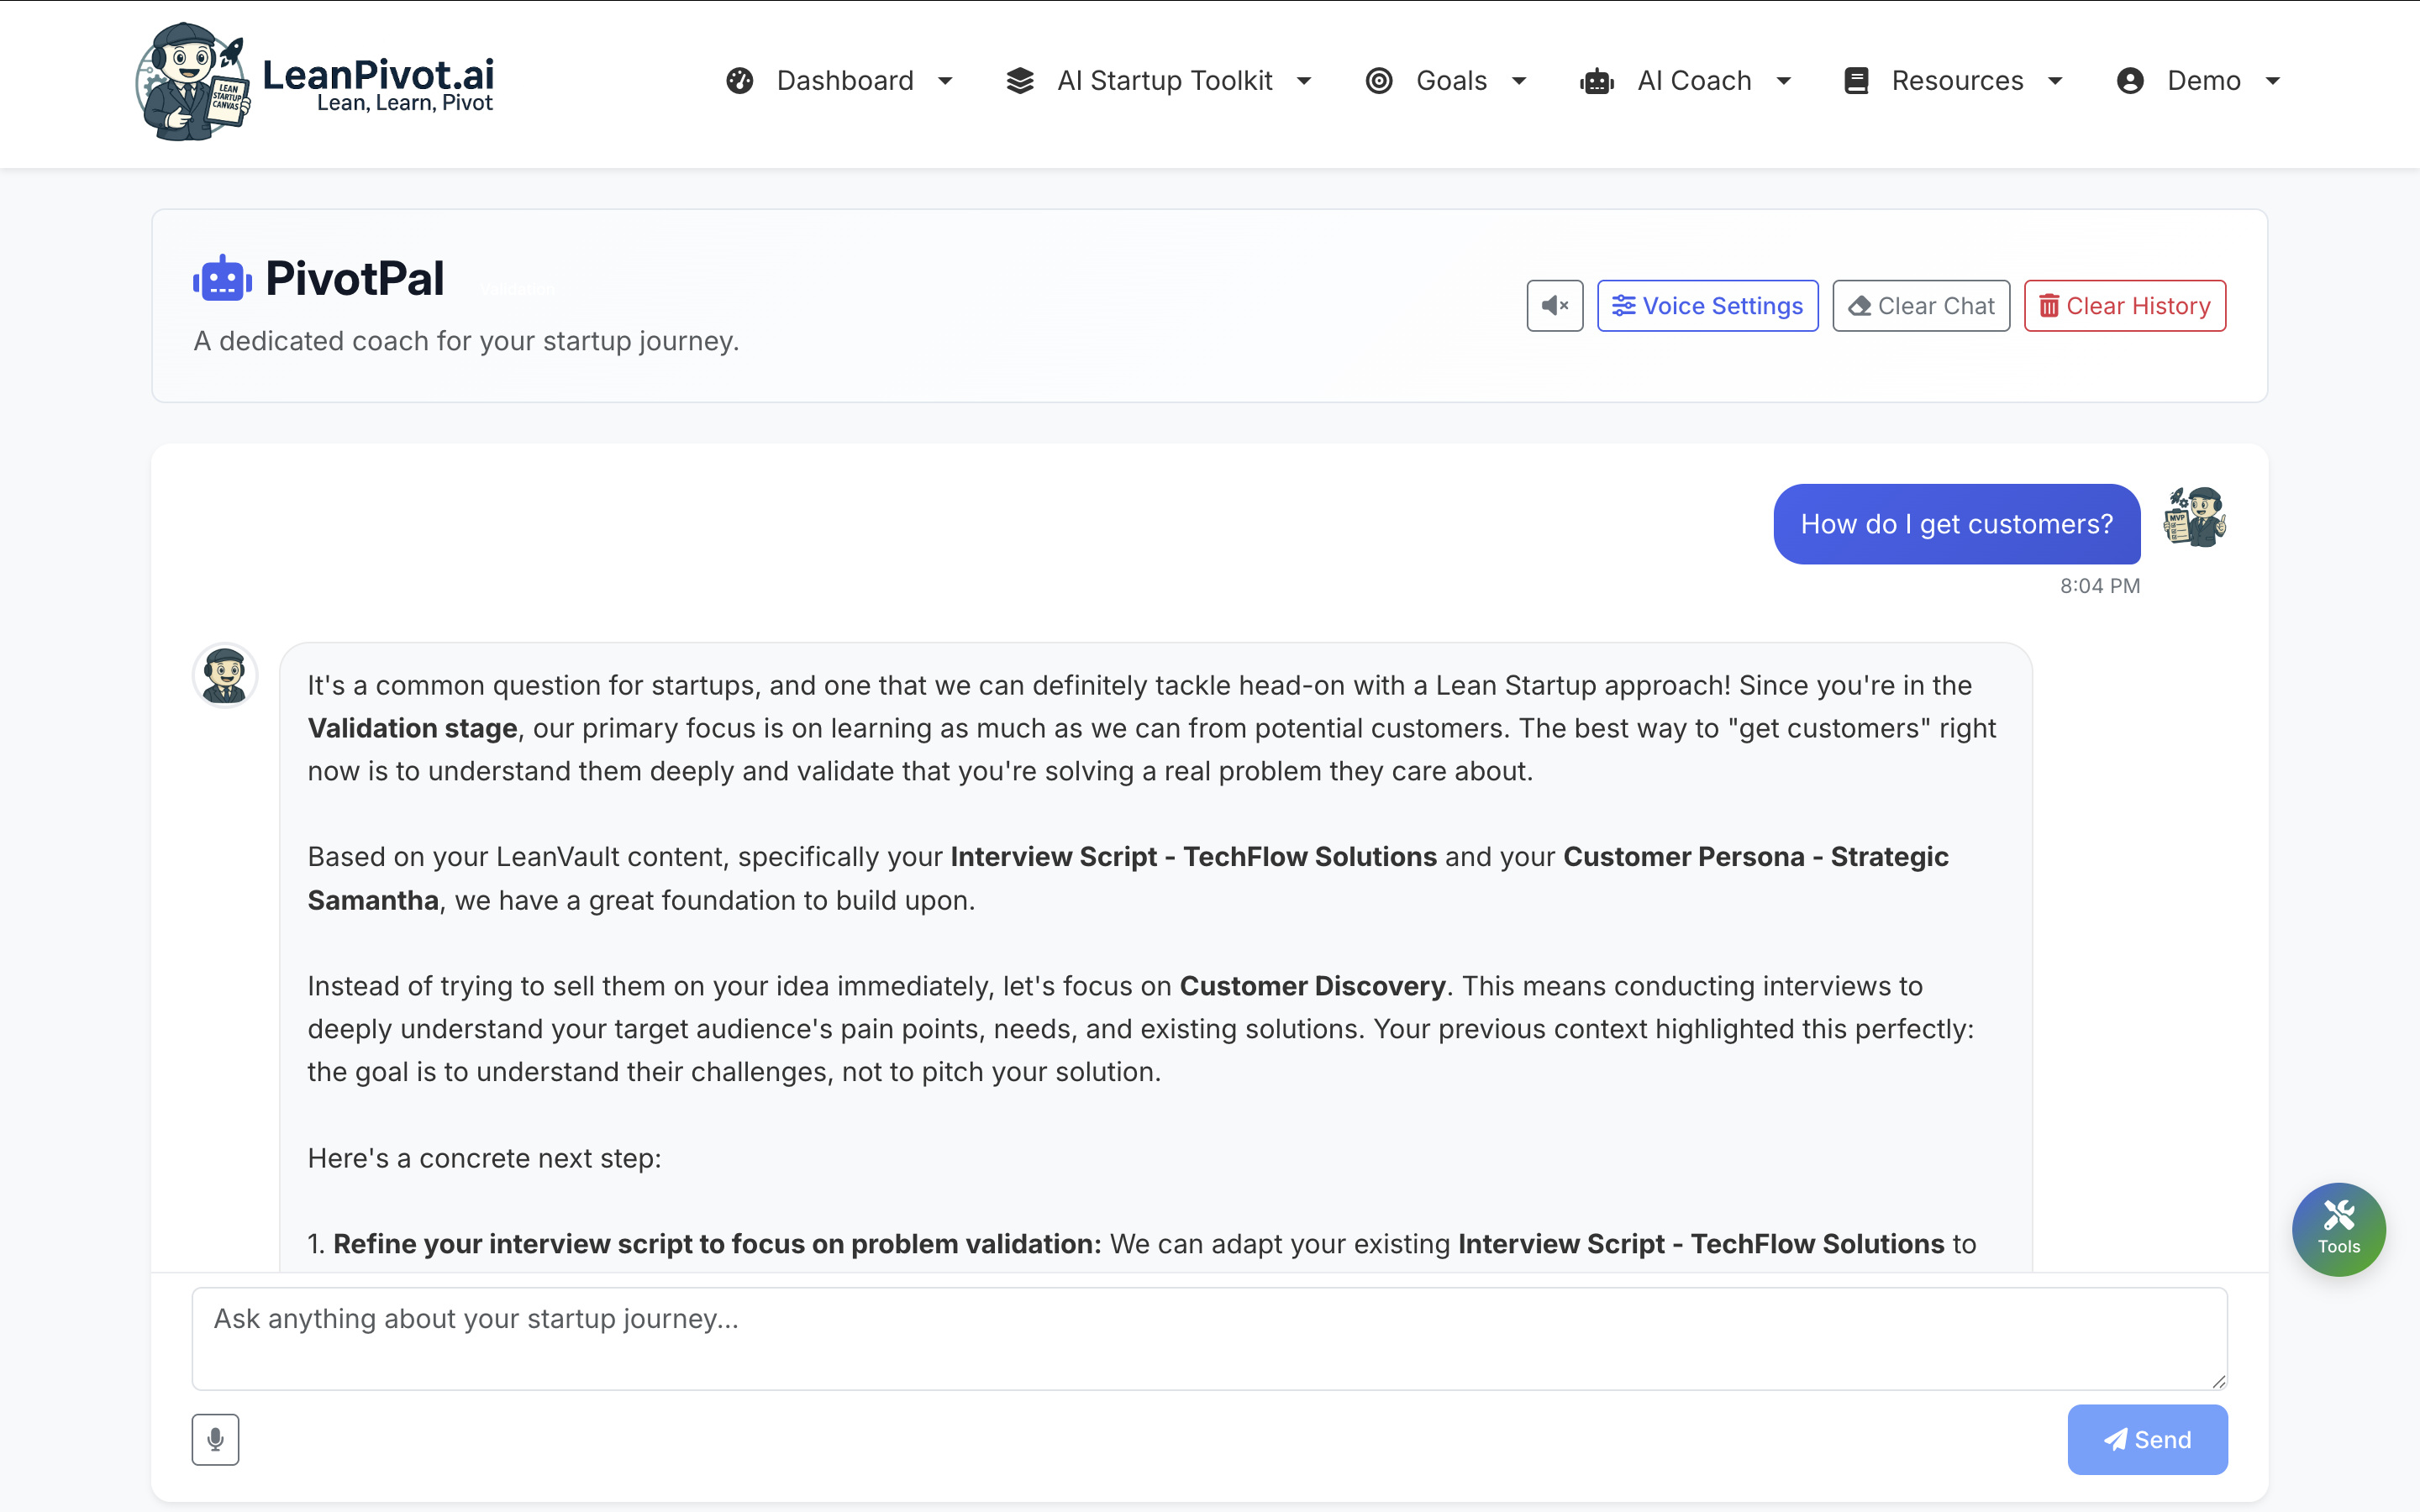Click the Dashboard gauge icon
2420x1512 pixels.
[740, 81]
